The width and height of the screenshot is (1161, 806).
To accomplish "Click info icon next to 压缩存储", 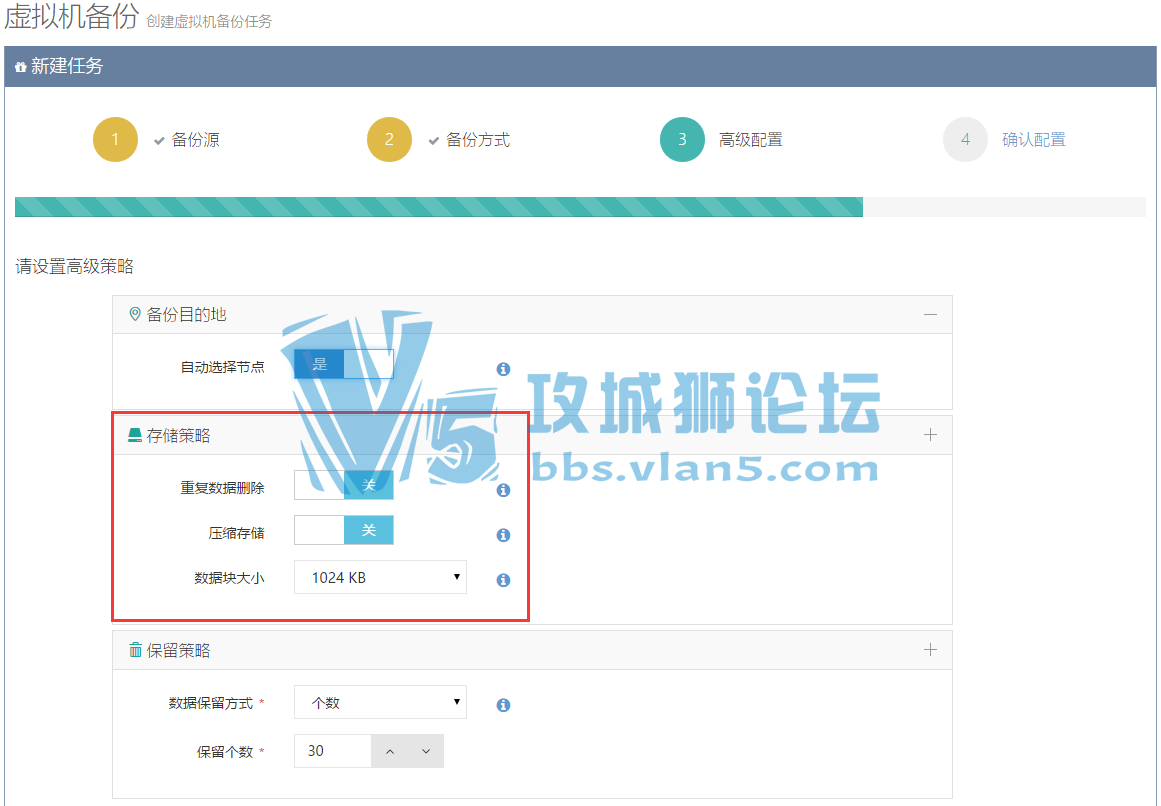I will tap(503, 534).
